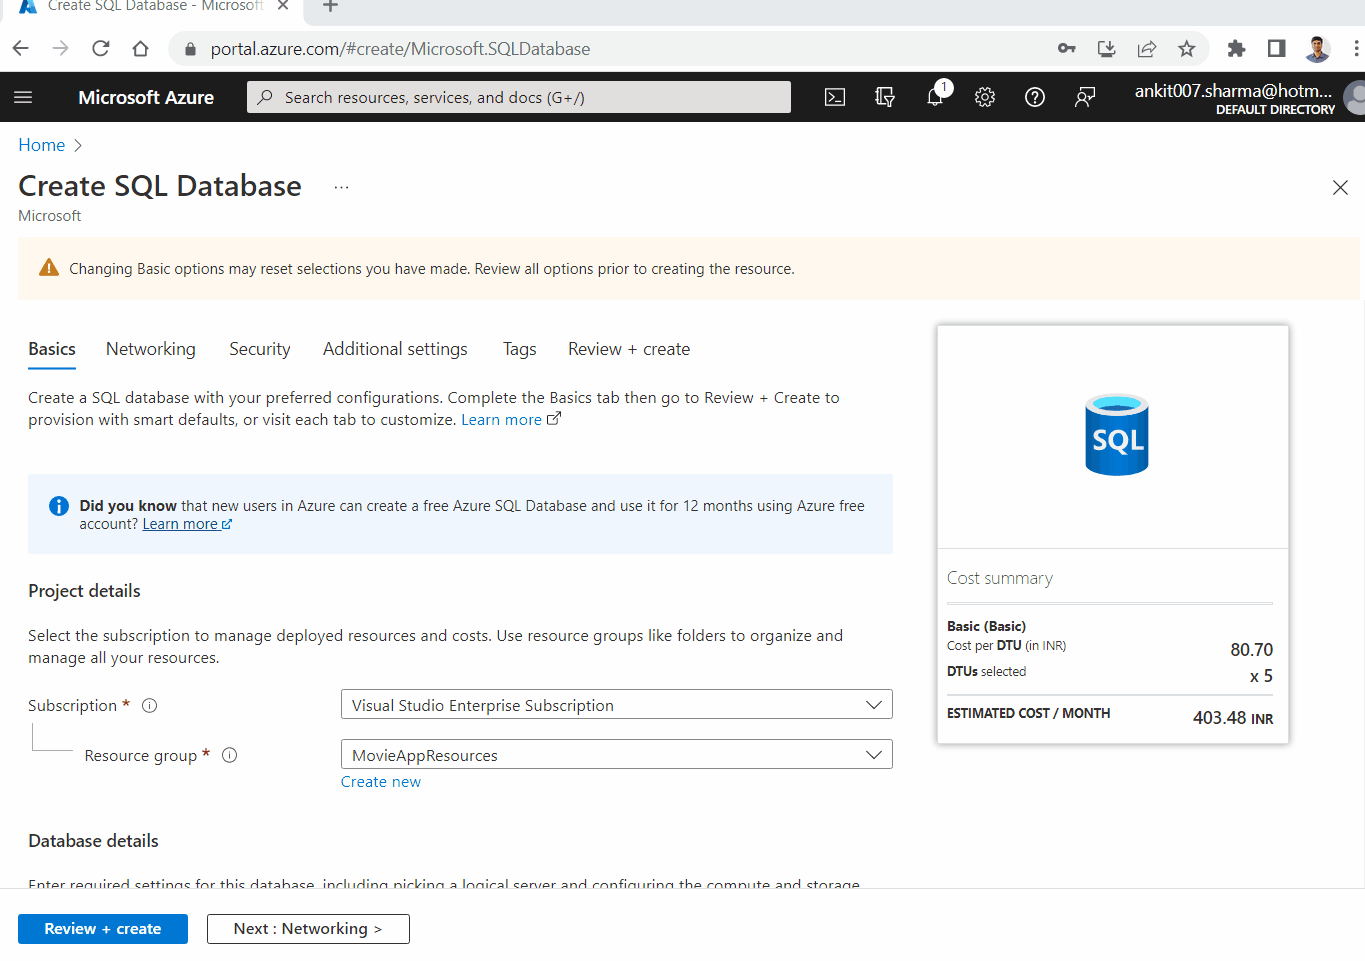This screenshot has width=1365, height=961.
Task: Expand the Resource group dropdown
Action: click(x=616, y=755)
